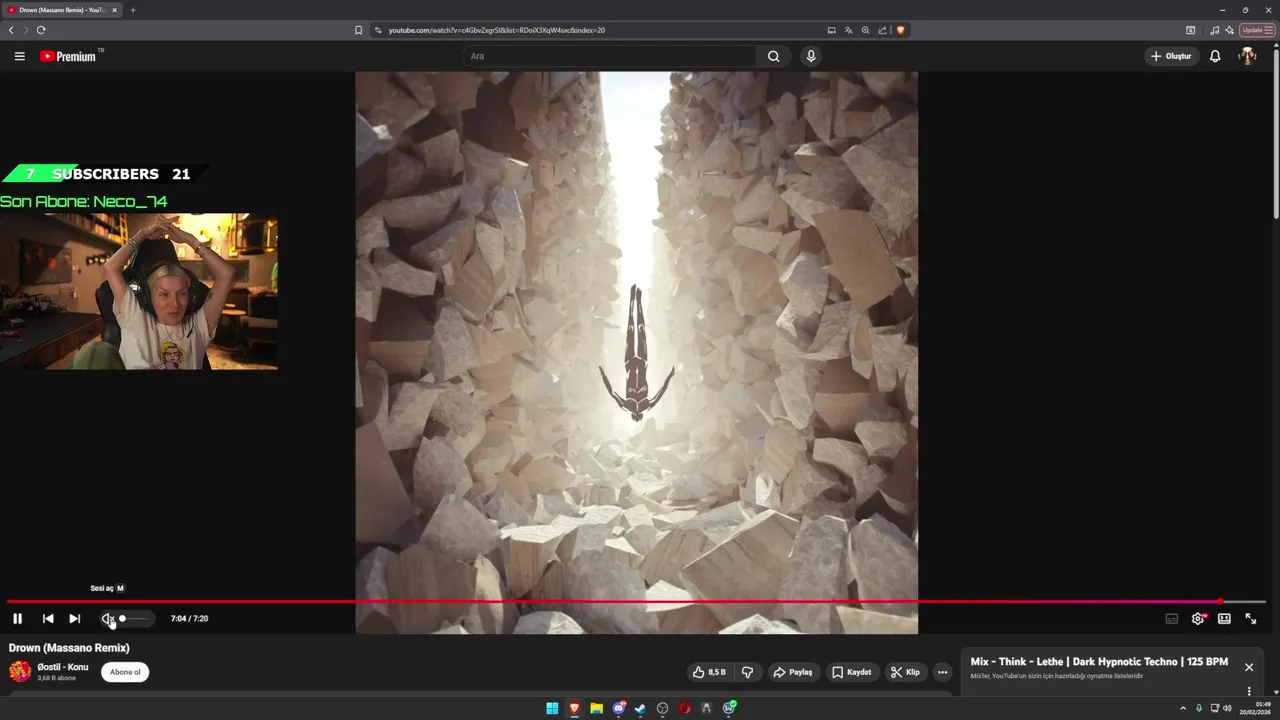
Task: Like the video with 8,5 B likes
Action: 709,672
